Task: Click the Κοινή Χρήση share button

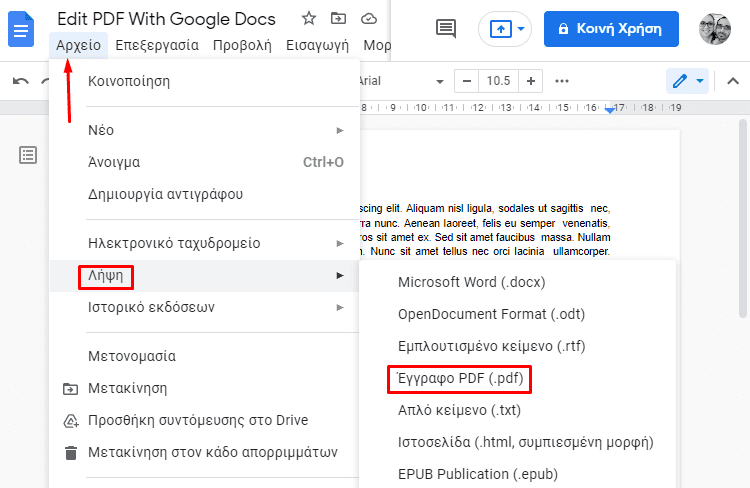Action: click(x=611, y=29)
